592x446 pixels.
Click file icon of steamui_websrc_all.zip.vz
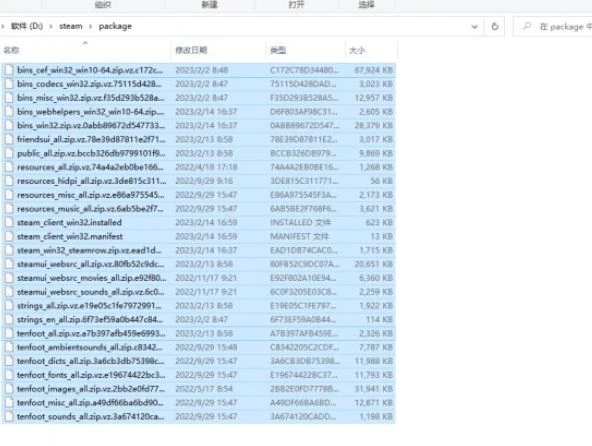9,264
